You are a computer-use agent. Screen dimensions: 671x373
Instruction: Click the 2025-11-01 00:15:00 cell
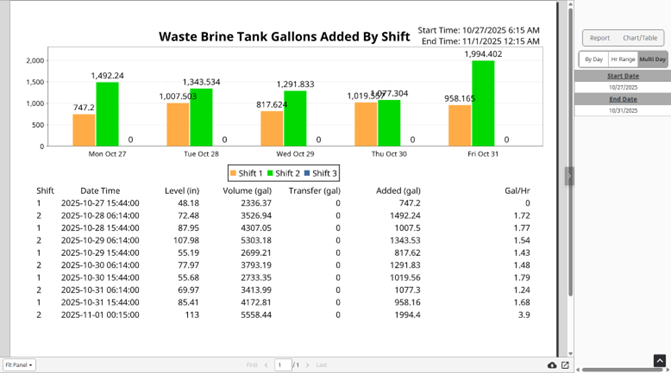100,315
